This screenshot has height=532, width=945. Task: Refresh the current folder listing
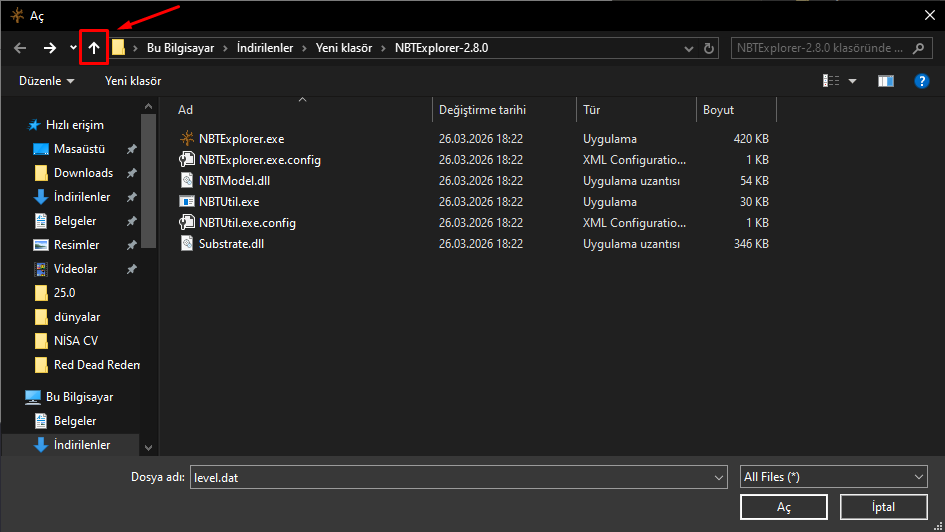tap(710, 48)
